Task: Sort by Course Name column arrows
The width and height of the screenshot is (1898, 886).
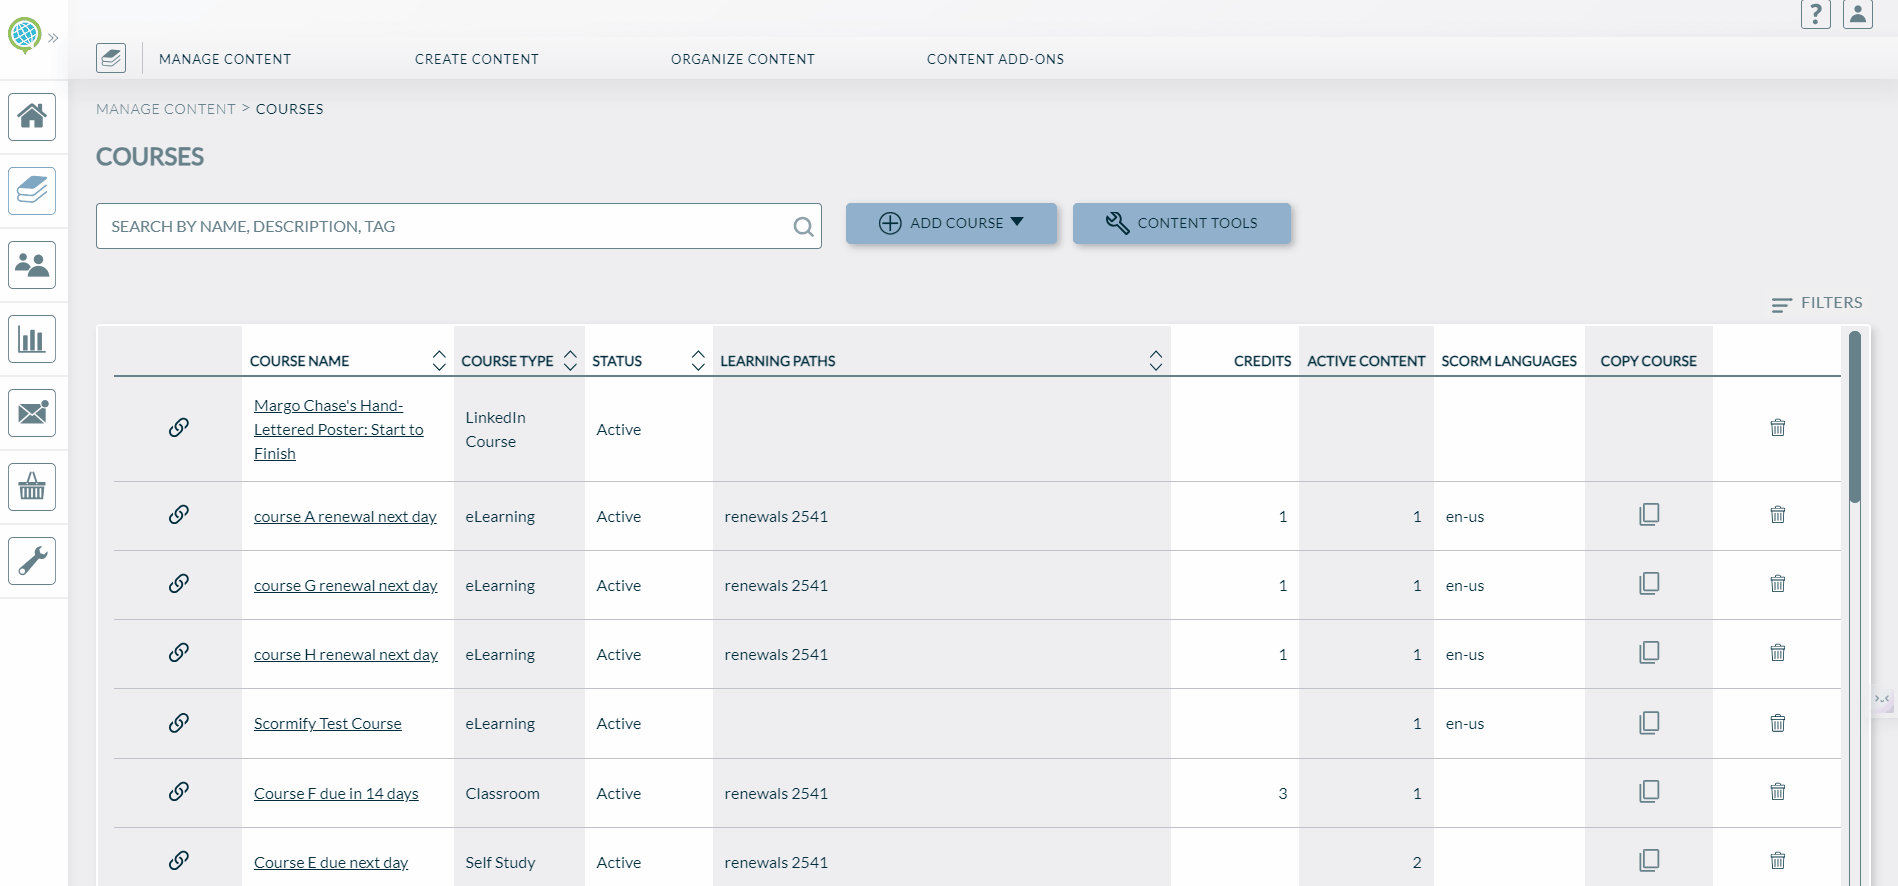Action: point(439,361)
